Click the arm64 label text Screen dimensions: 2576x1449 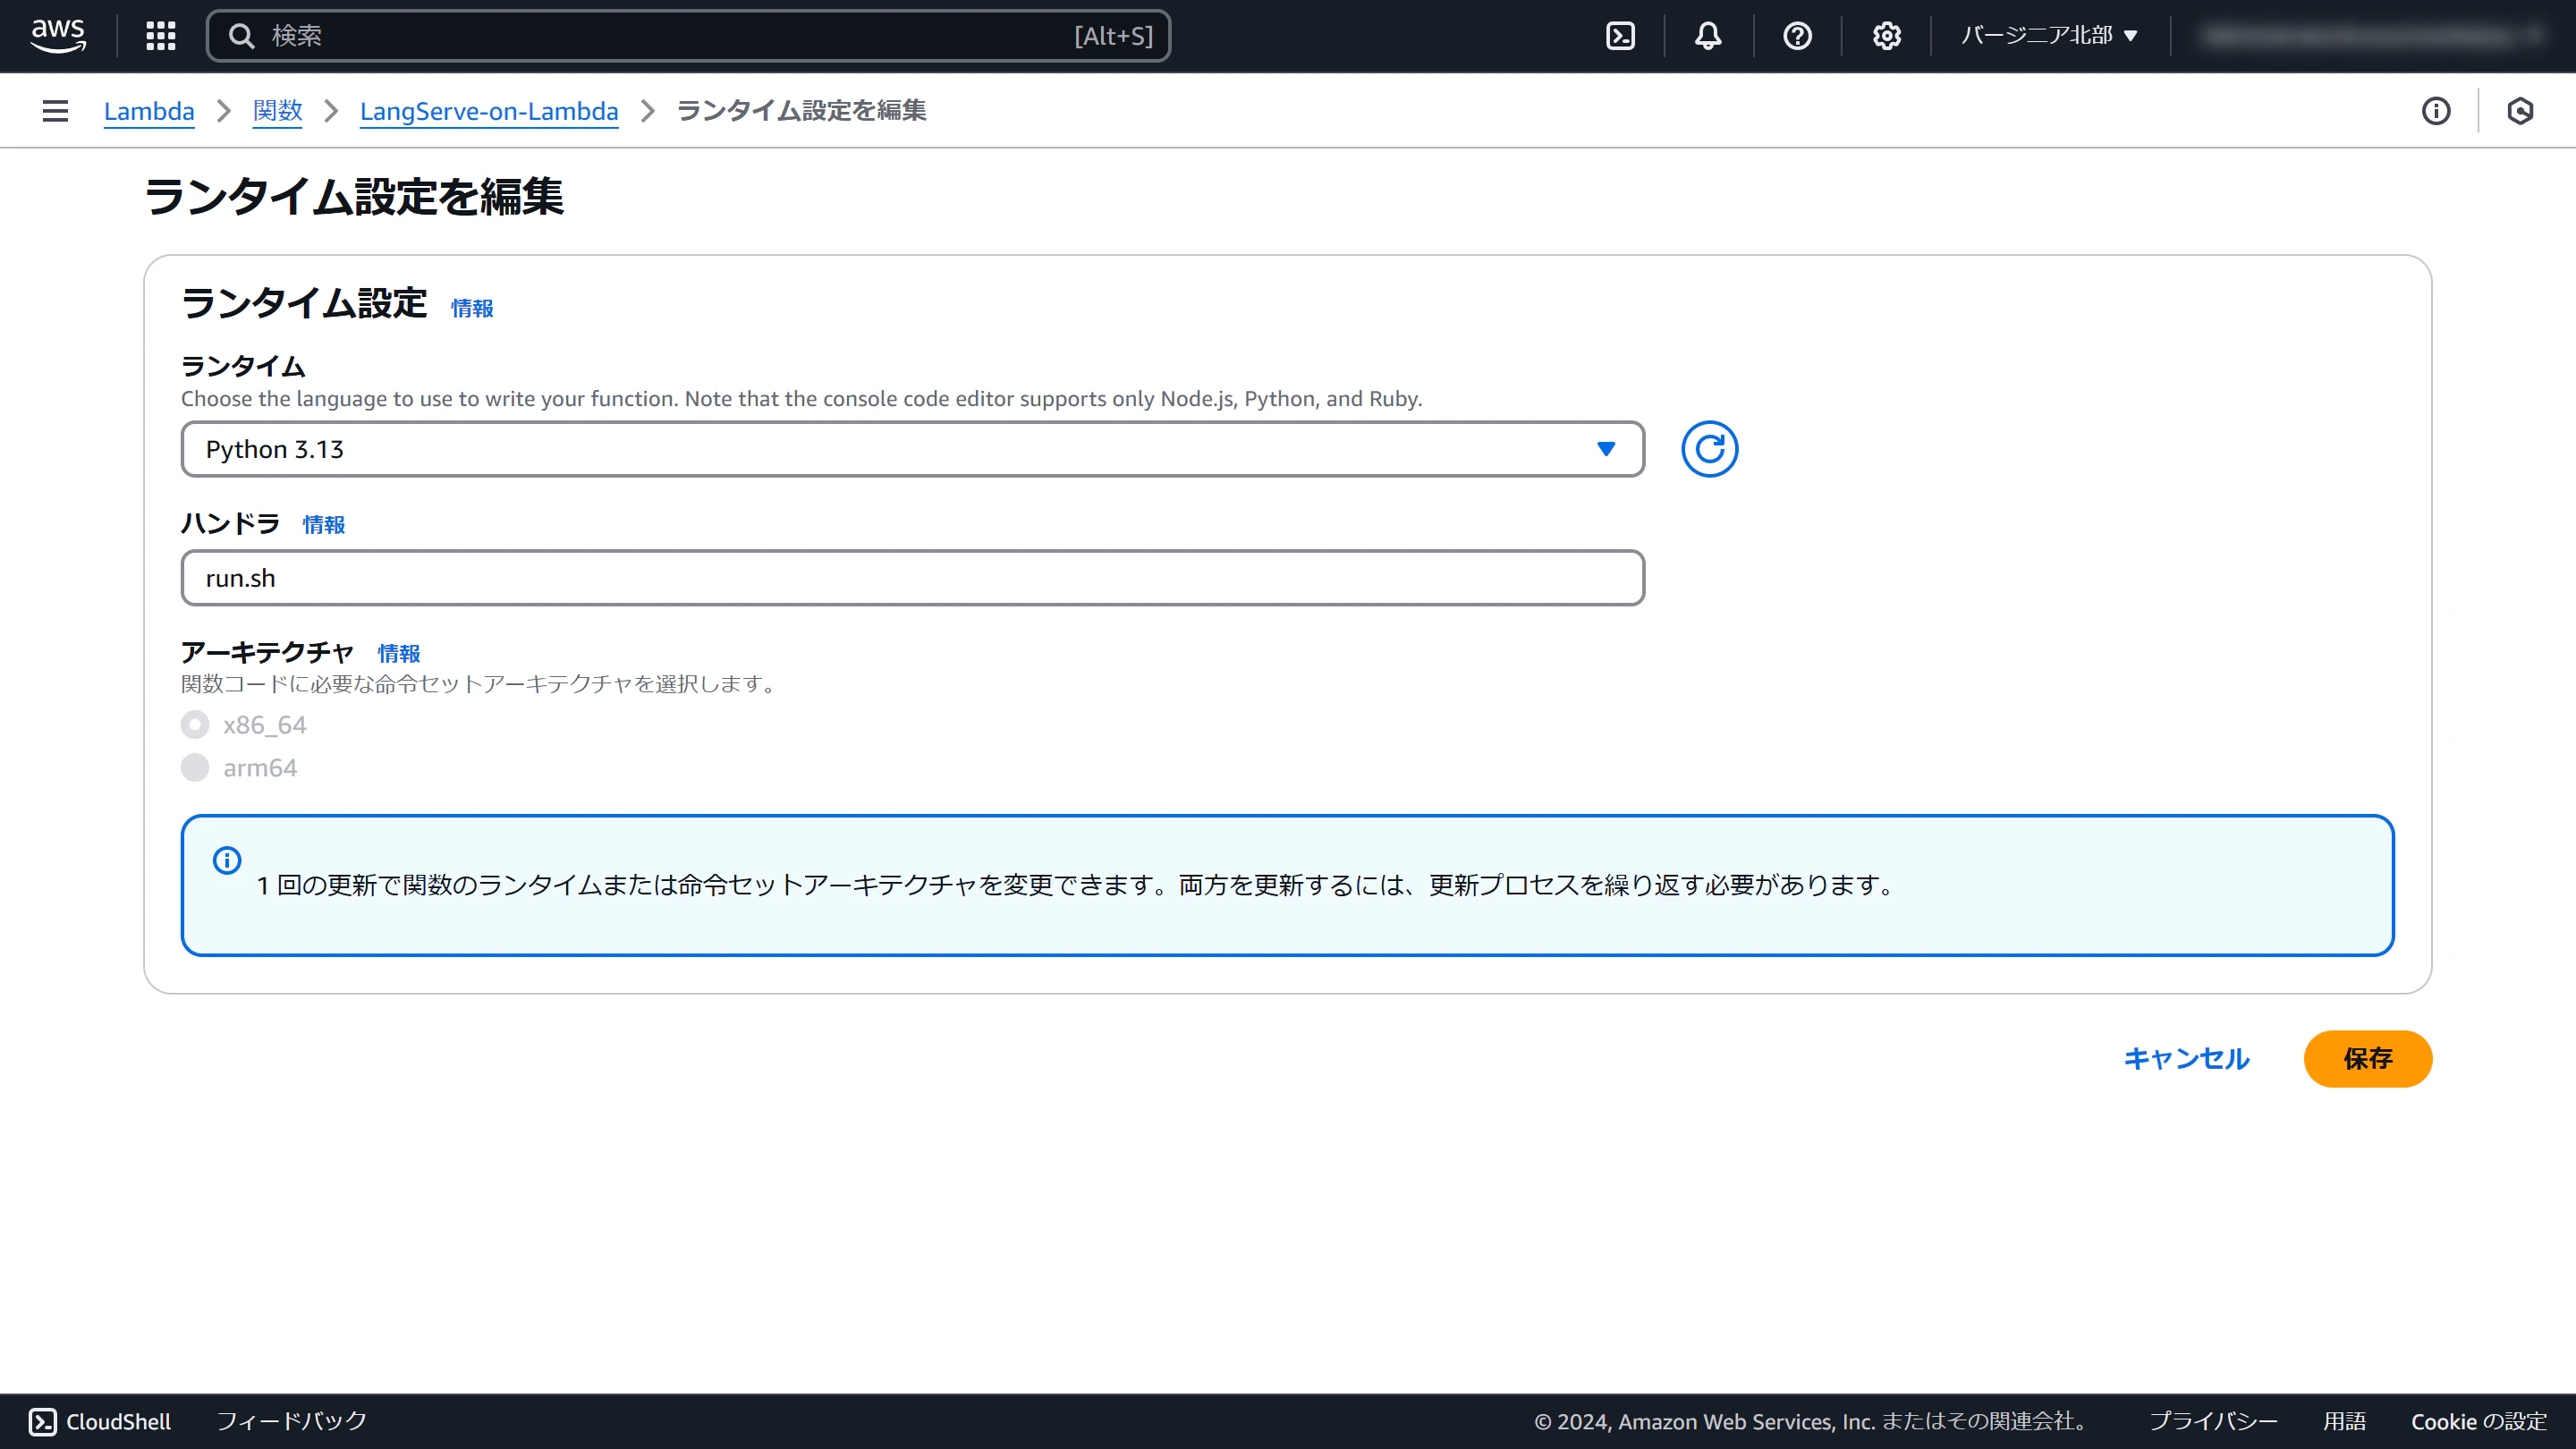260,767
